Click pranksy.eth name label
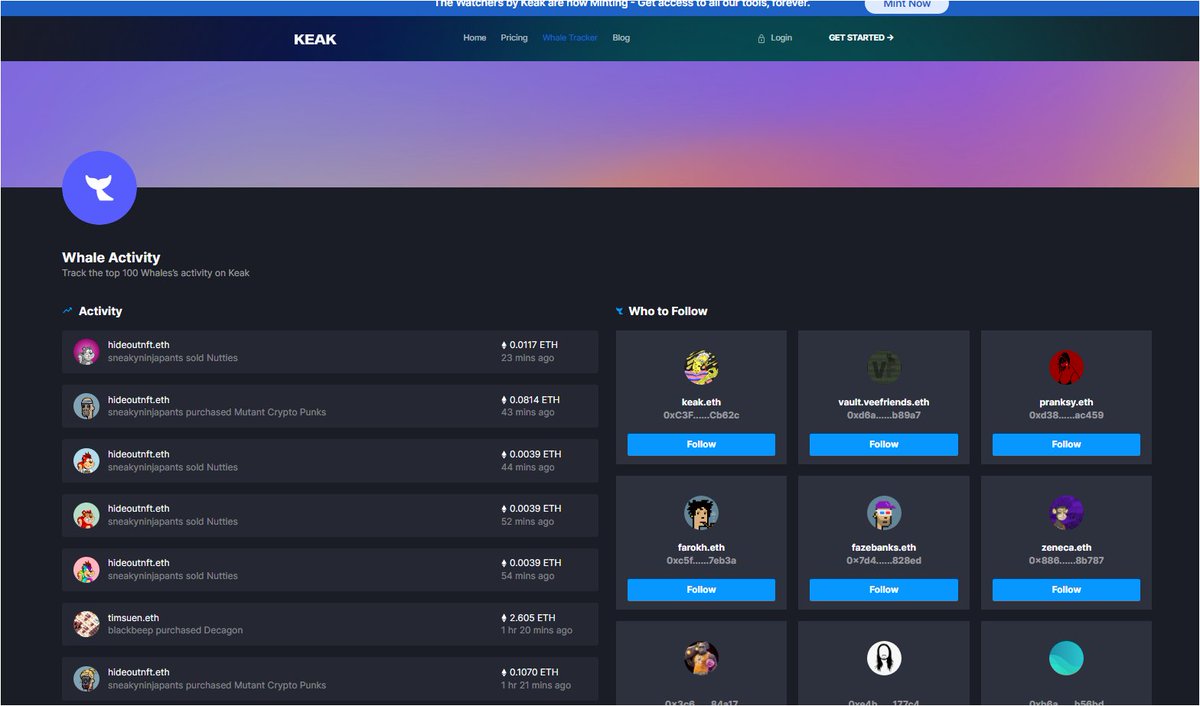1200x706 pixels. pos(1066,403)
